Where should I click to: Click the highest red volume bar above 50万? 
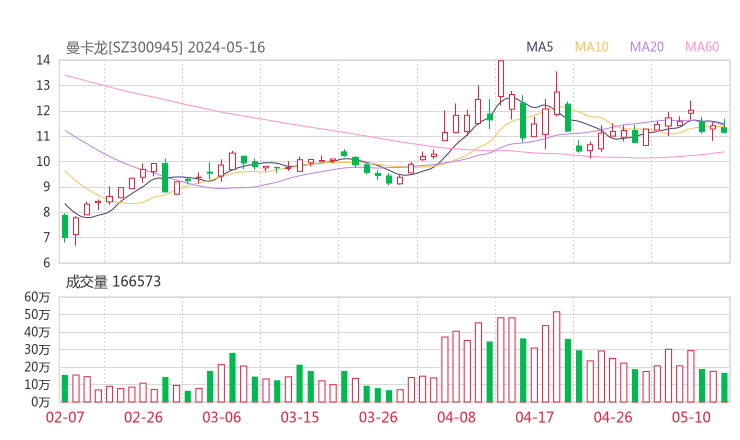557,357
